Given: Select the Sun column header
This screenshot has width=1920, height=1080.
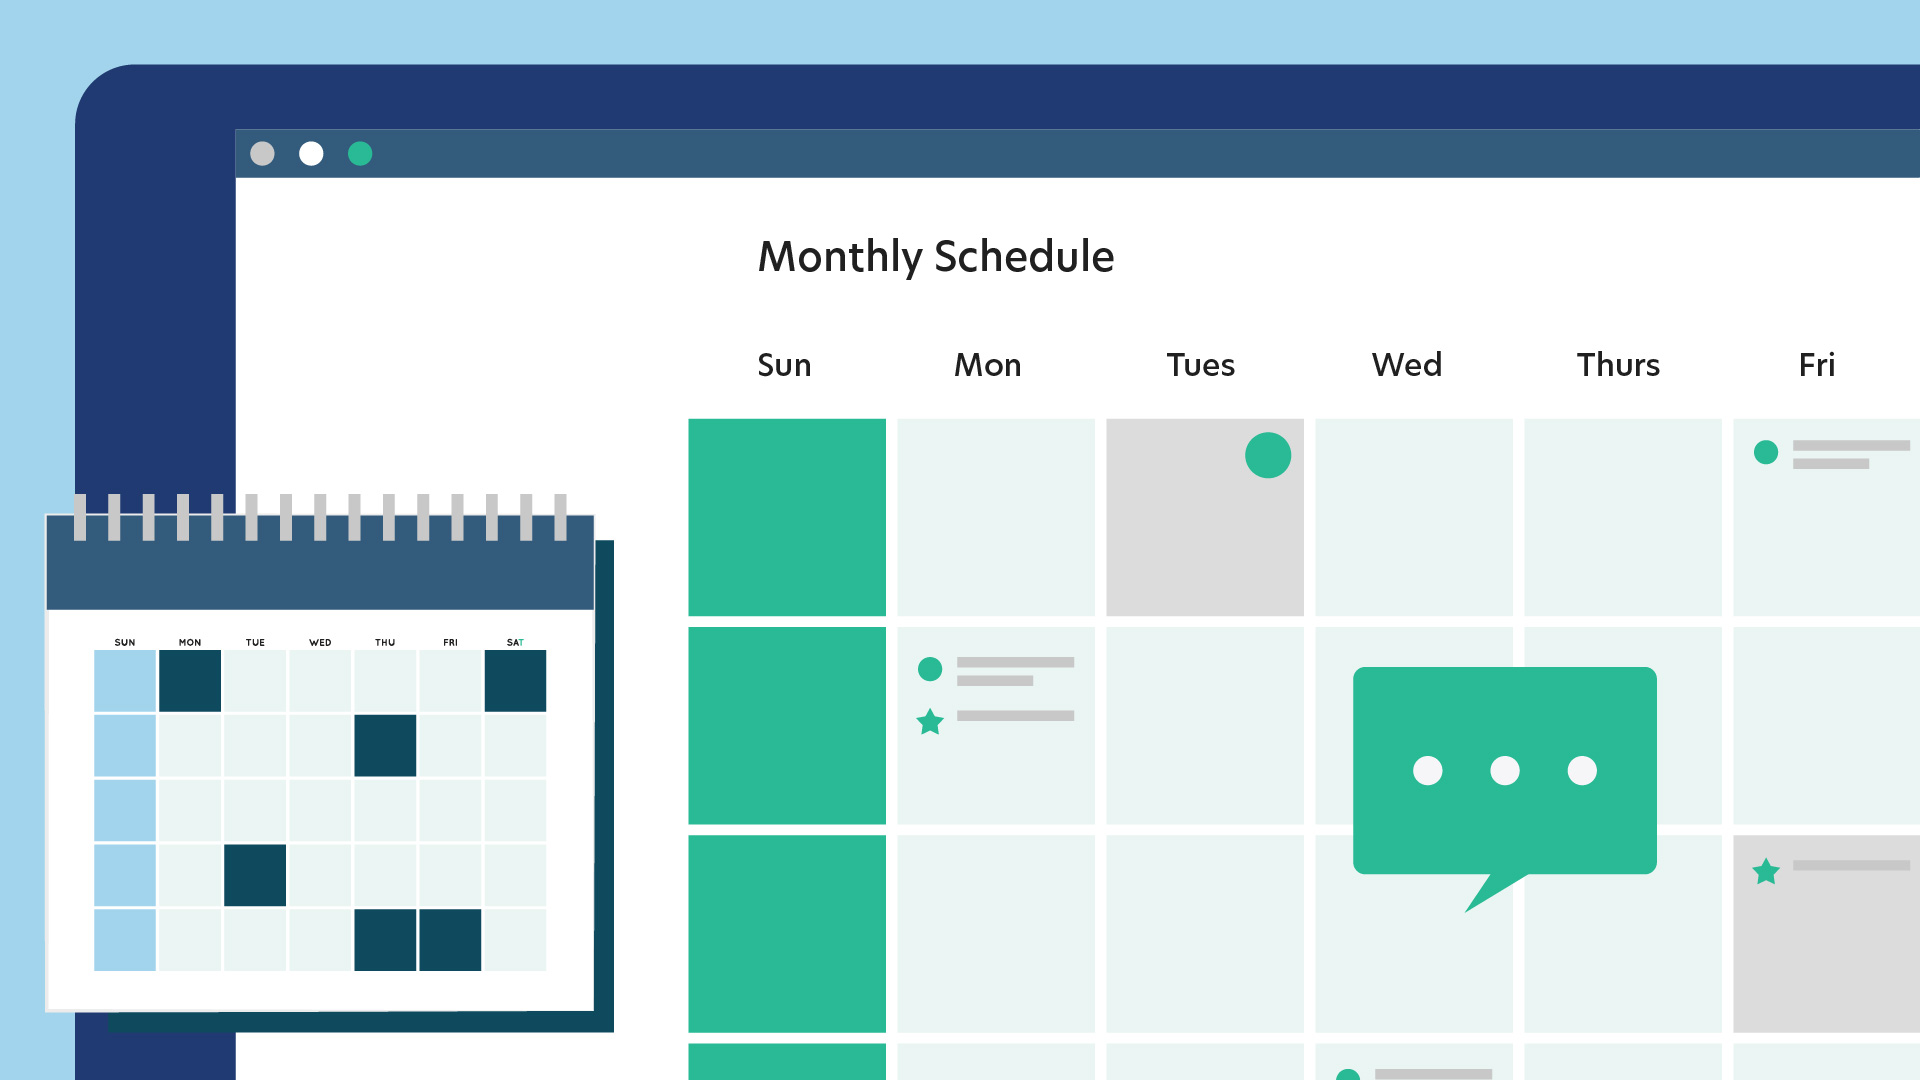Looking at the screenshot, I should pyautogui.click(x=787, y=364).
